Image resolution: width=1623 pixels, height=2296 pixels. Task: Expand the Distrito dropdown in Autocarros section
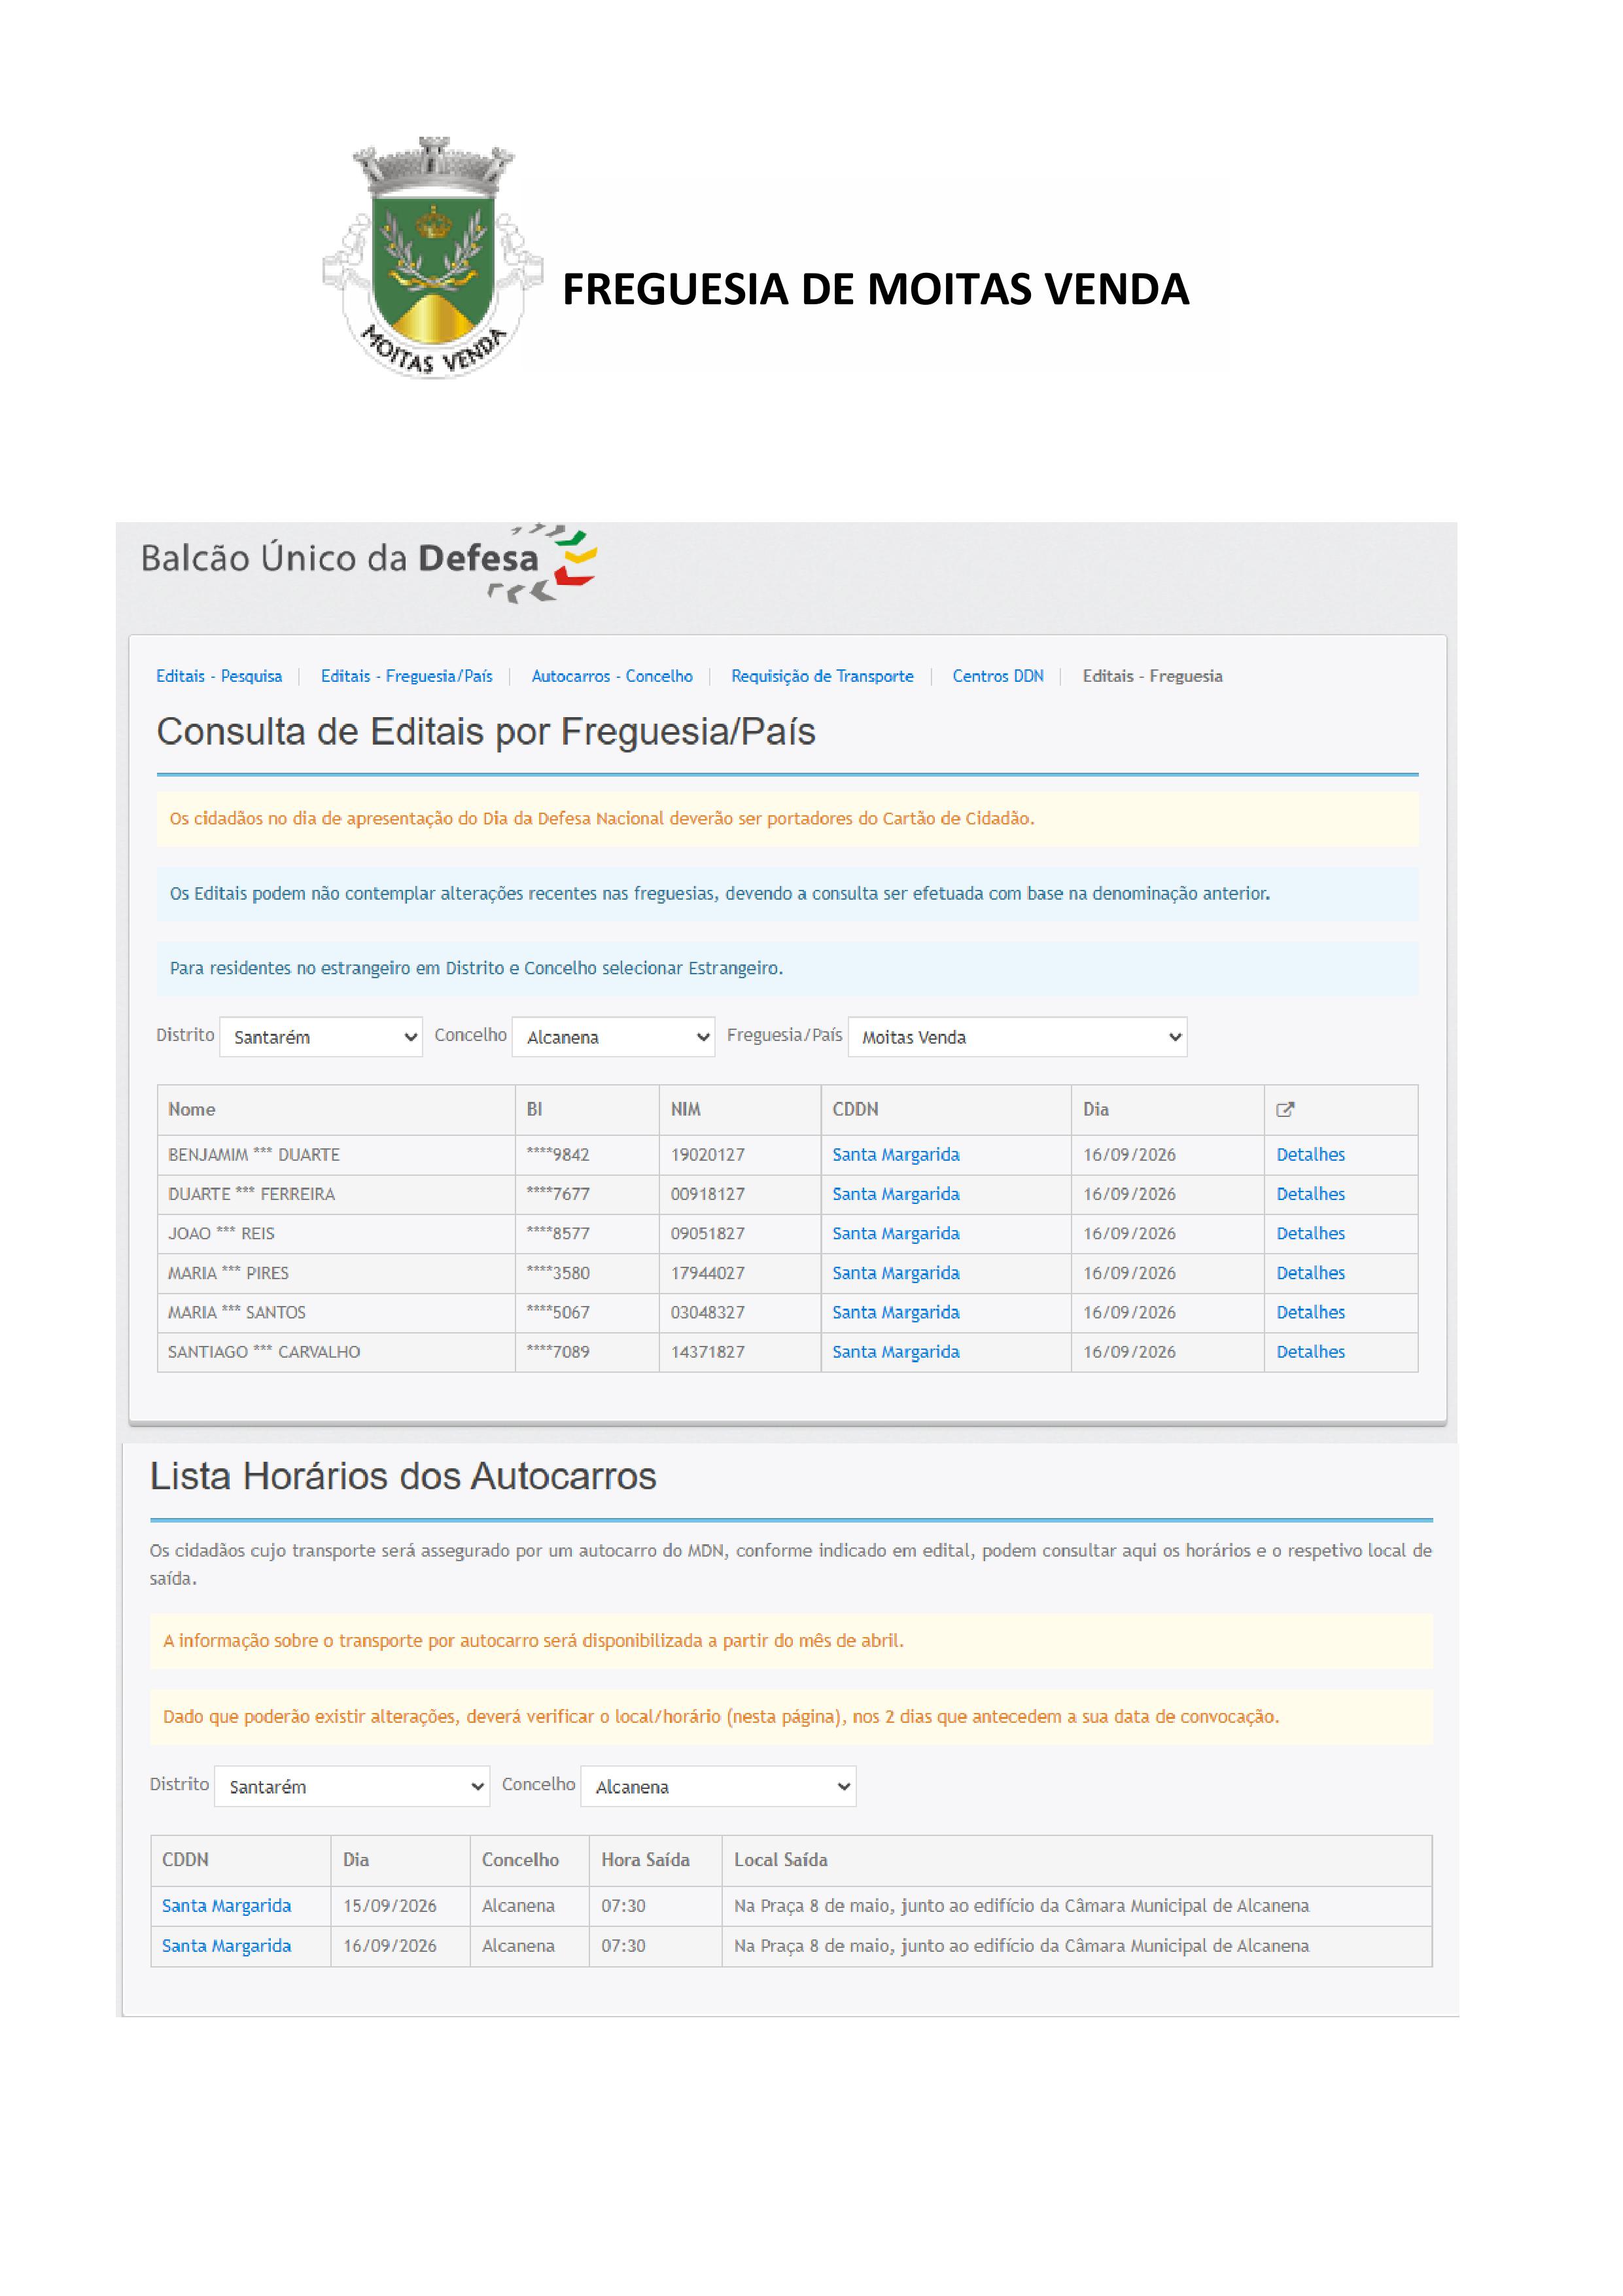coord(352,1786)
